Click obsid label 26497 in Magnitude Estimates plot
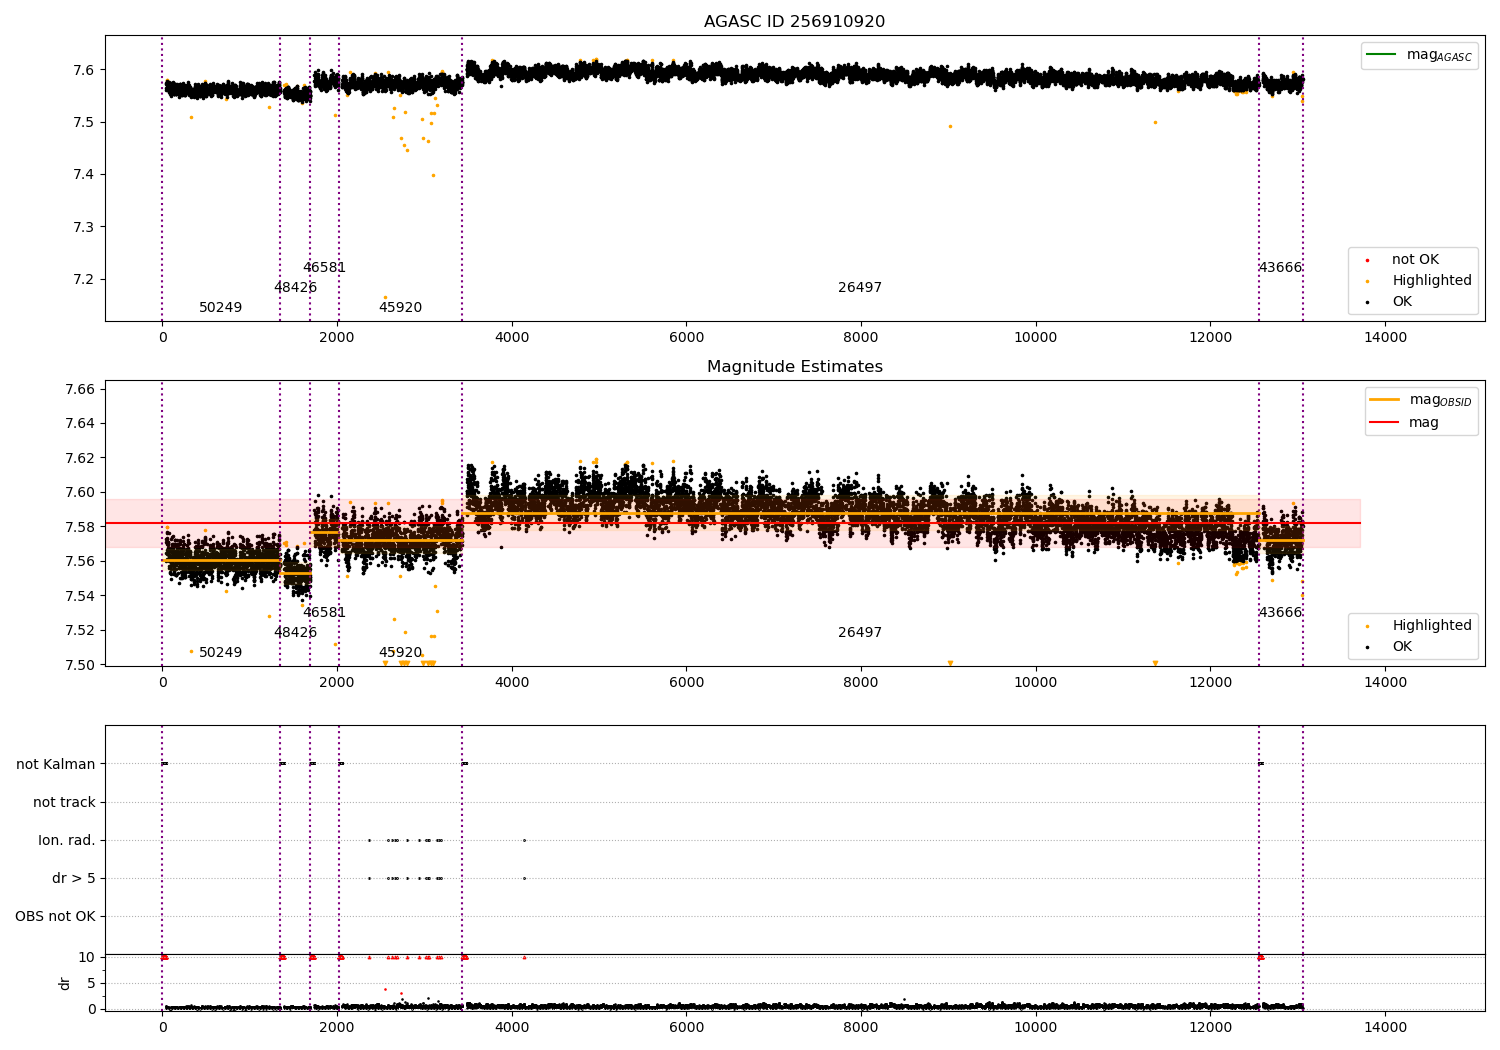This screenshot has height=1050, width=1500. coord(860,633)
